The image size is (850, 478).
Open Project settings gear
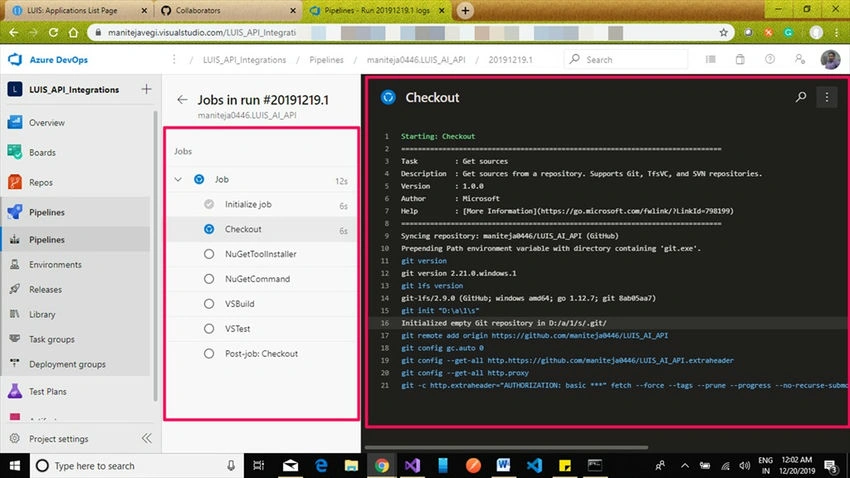tap(15, 438)
